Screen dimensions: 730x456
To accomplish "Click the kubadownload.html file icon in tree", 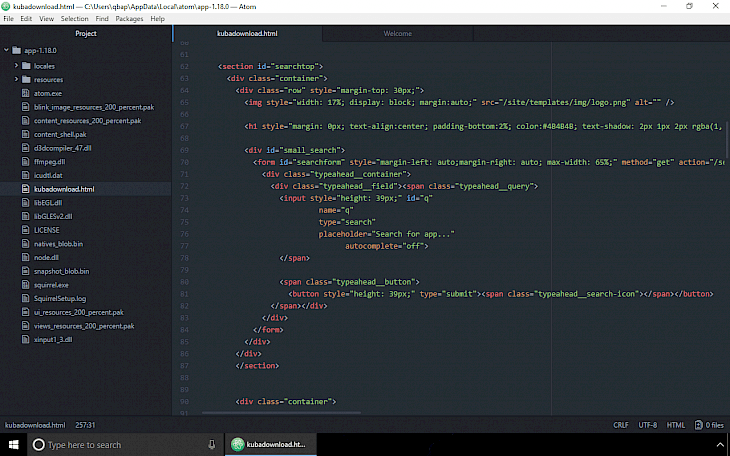I will [x=26, y=189].
